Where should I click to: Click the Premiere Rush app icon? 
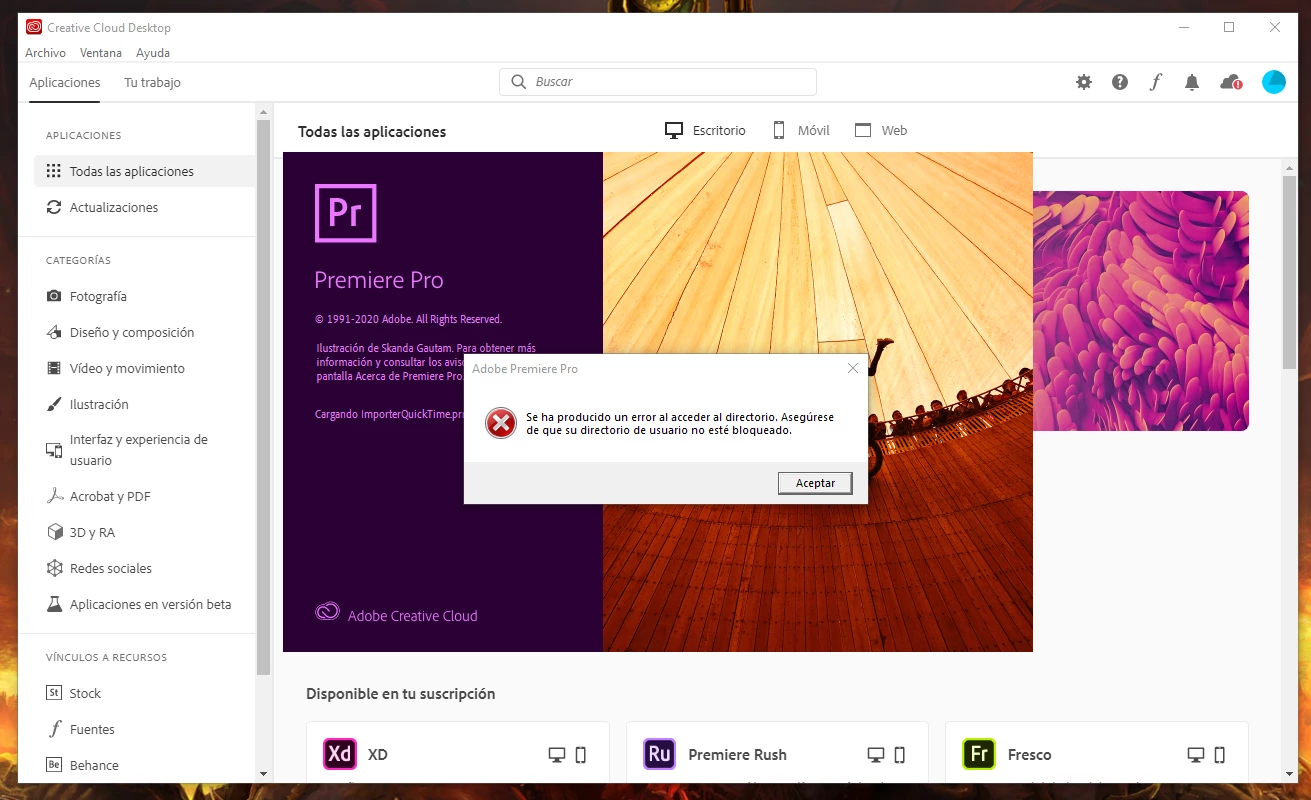pos(659,754)
